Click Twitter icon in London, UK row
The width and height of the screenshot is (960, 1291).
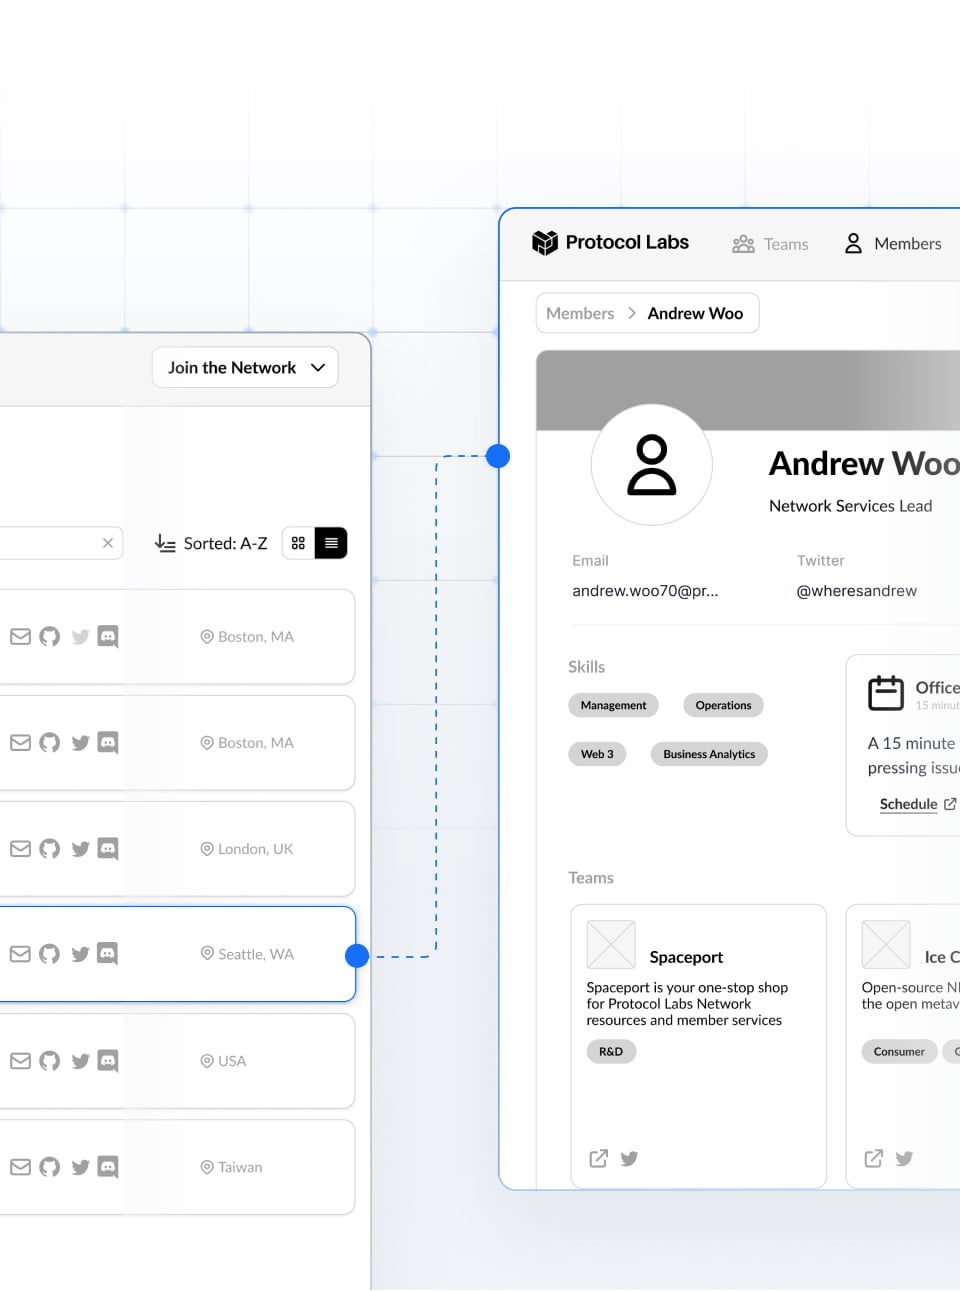click(80, 849)
